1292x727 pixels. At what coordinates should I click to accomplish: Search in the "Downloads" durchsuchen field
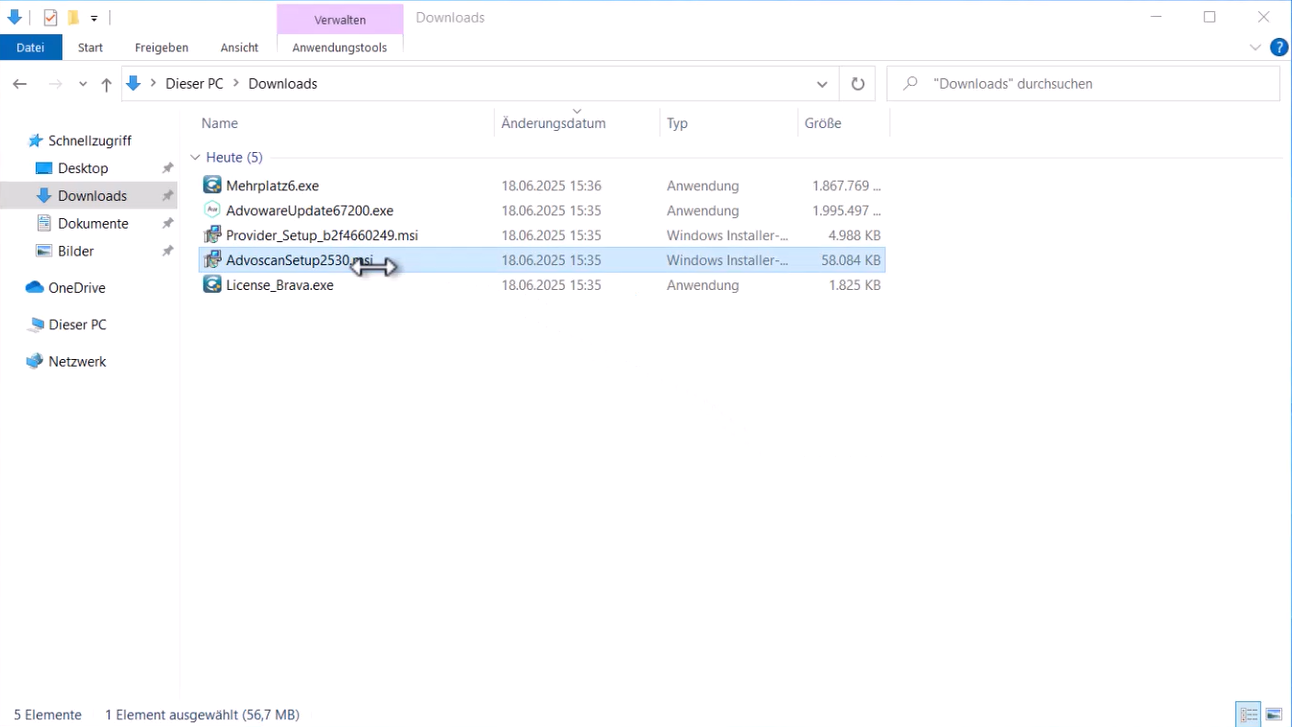(1083, 84)
